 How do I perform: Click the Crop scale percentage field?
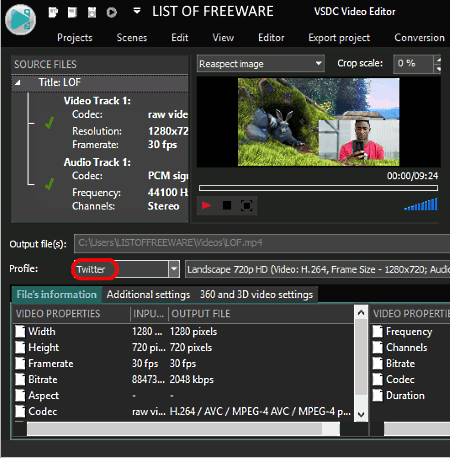coord(413,63)
